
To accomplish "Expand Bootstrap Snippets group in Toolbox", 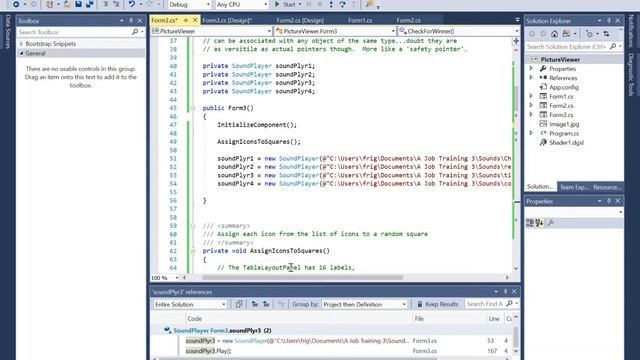I will tap(22, 44).
